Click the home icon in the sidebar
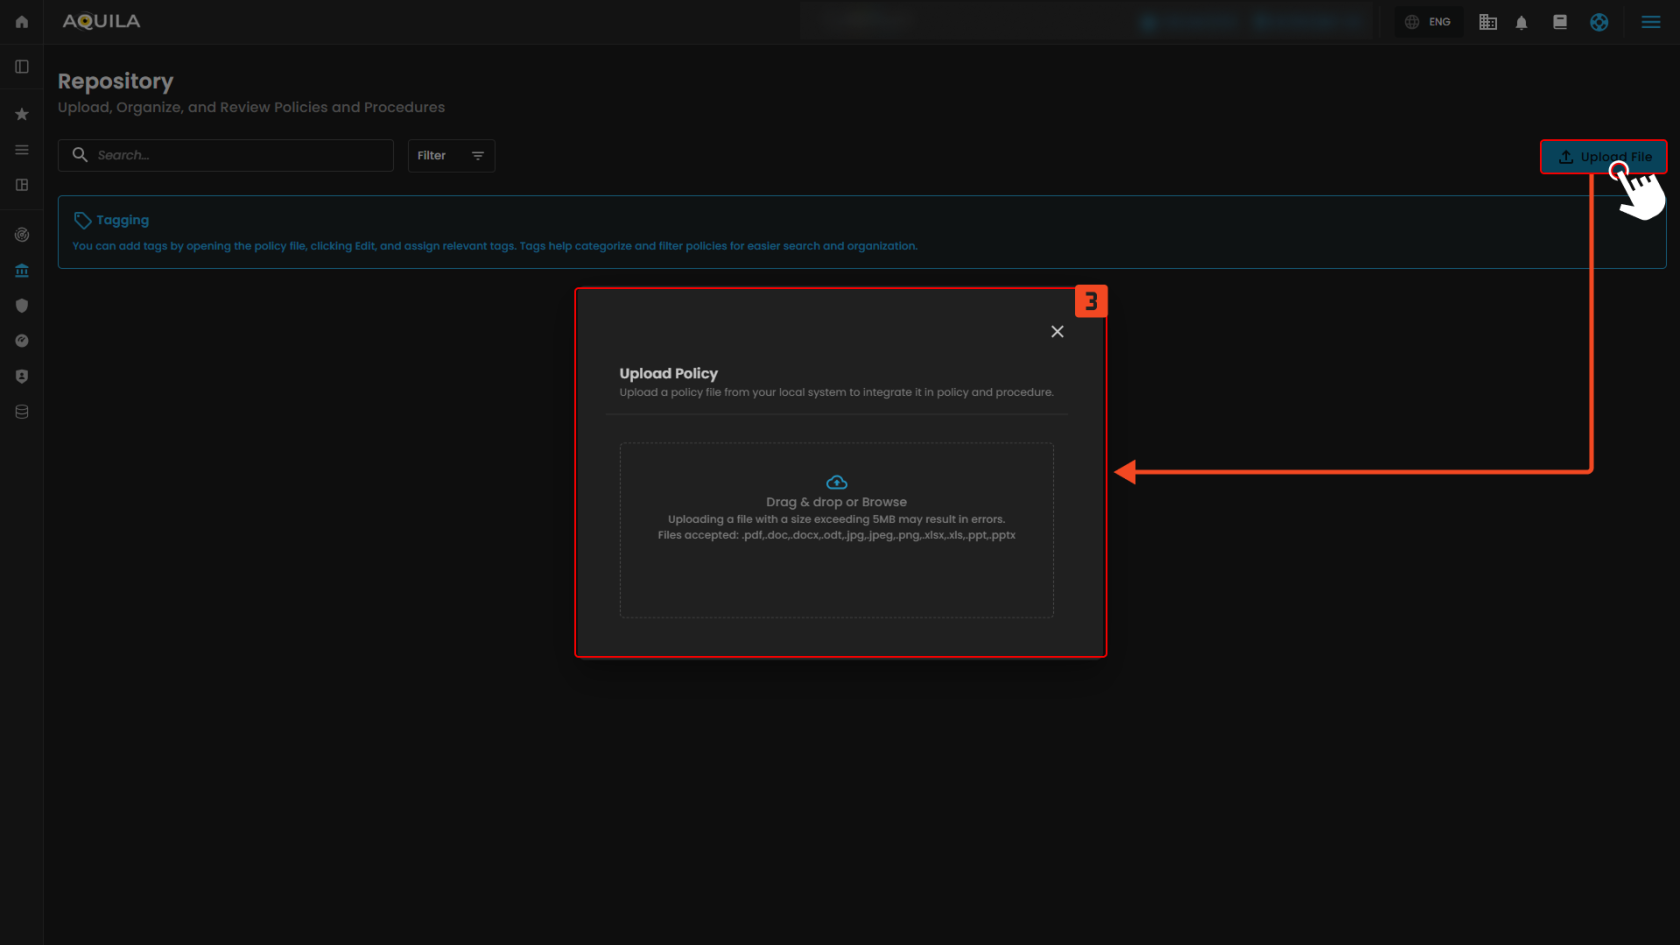Viewport: 1680px width, 945px height. click(x=22, y=22)
